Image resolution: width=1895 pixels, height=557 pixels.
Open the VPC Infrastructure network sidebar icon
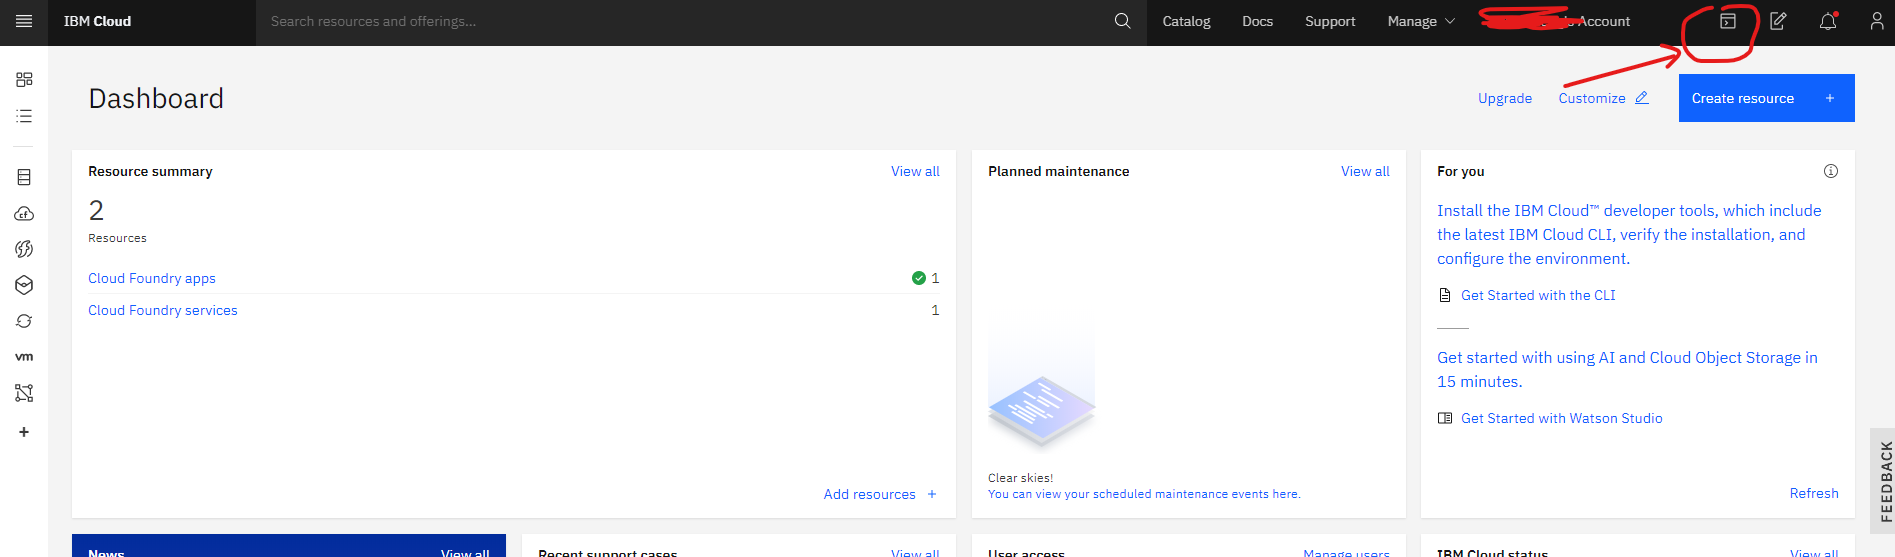pyautogui.click(x=24, y=393)
